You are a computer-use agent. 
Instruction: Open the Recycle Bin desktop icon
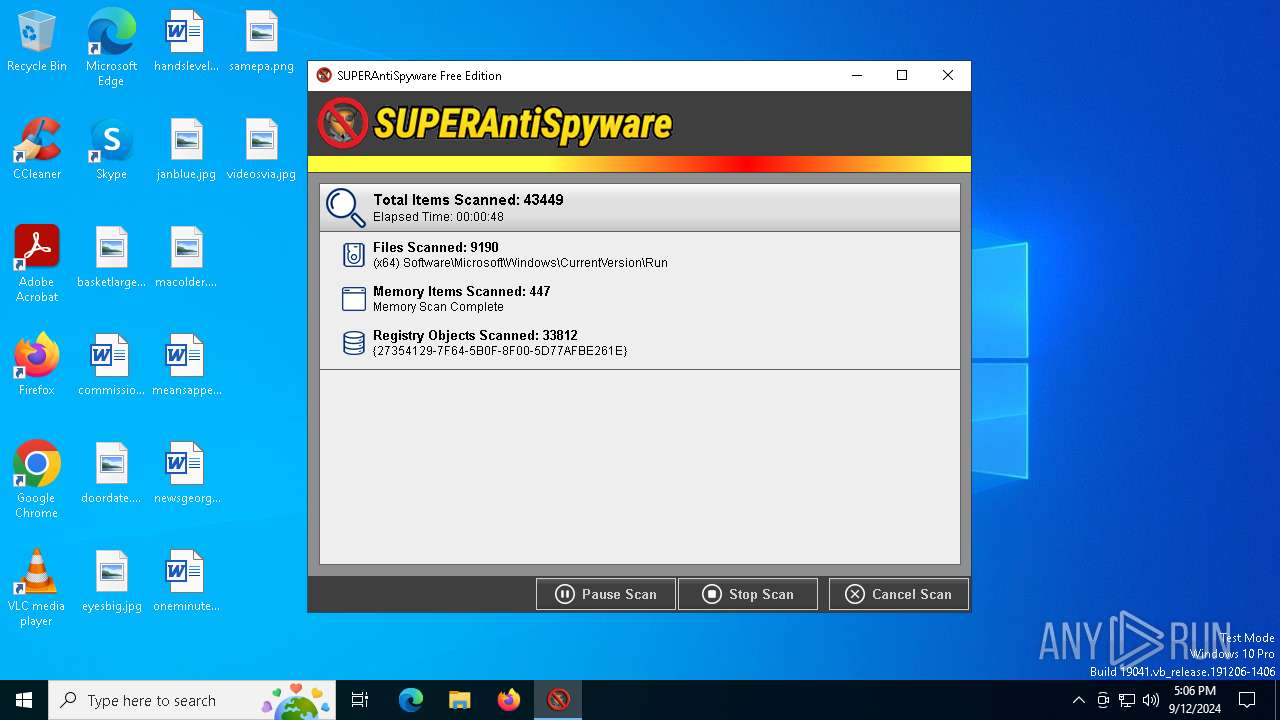37,42
